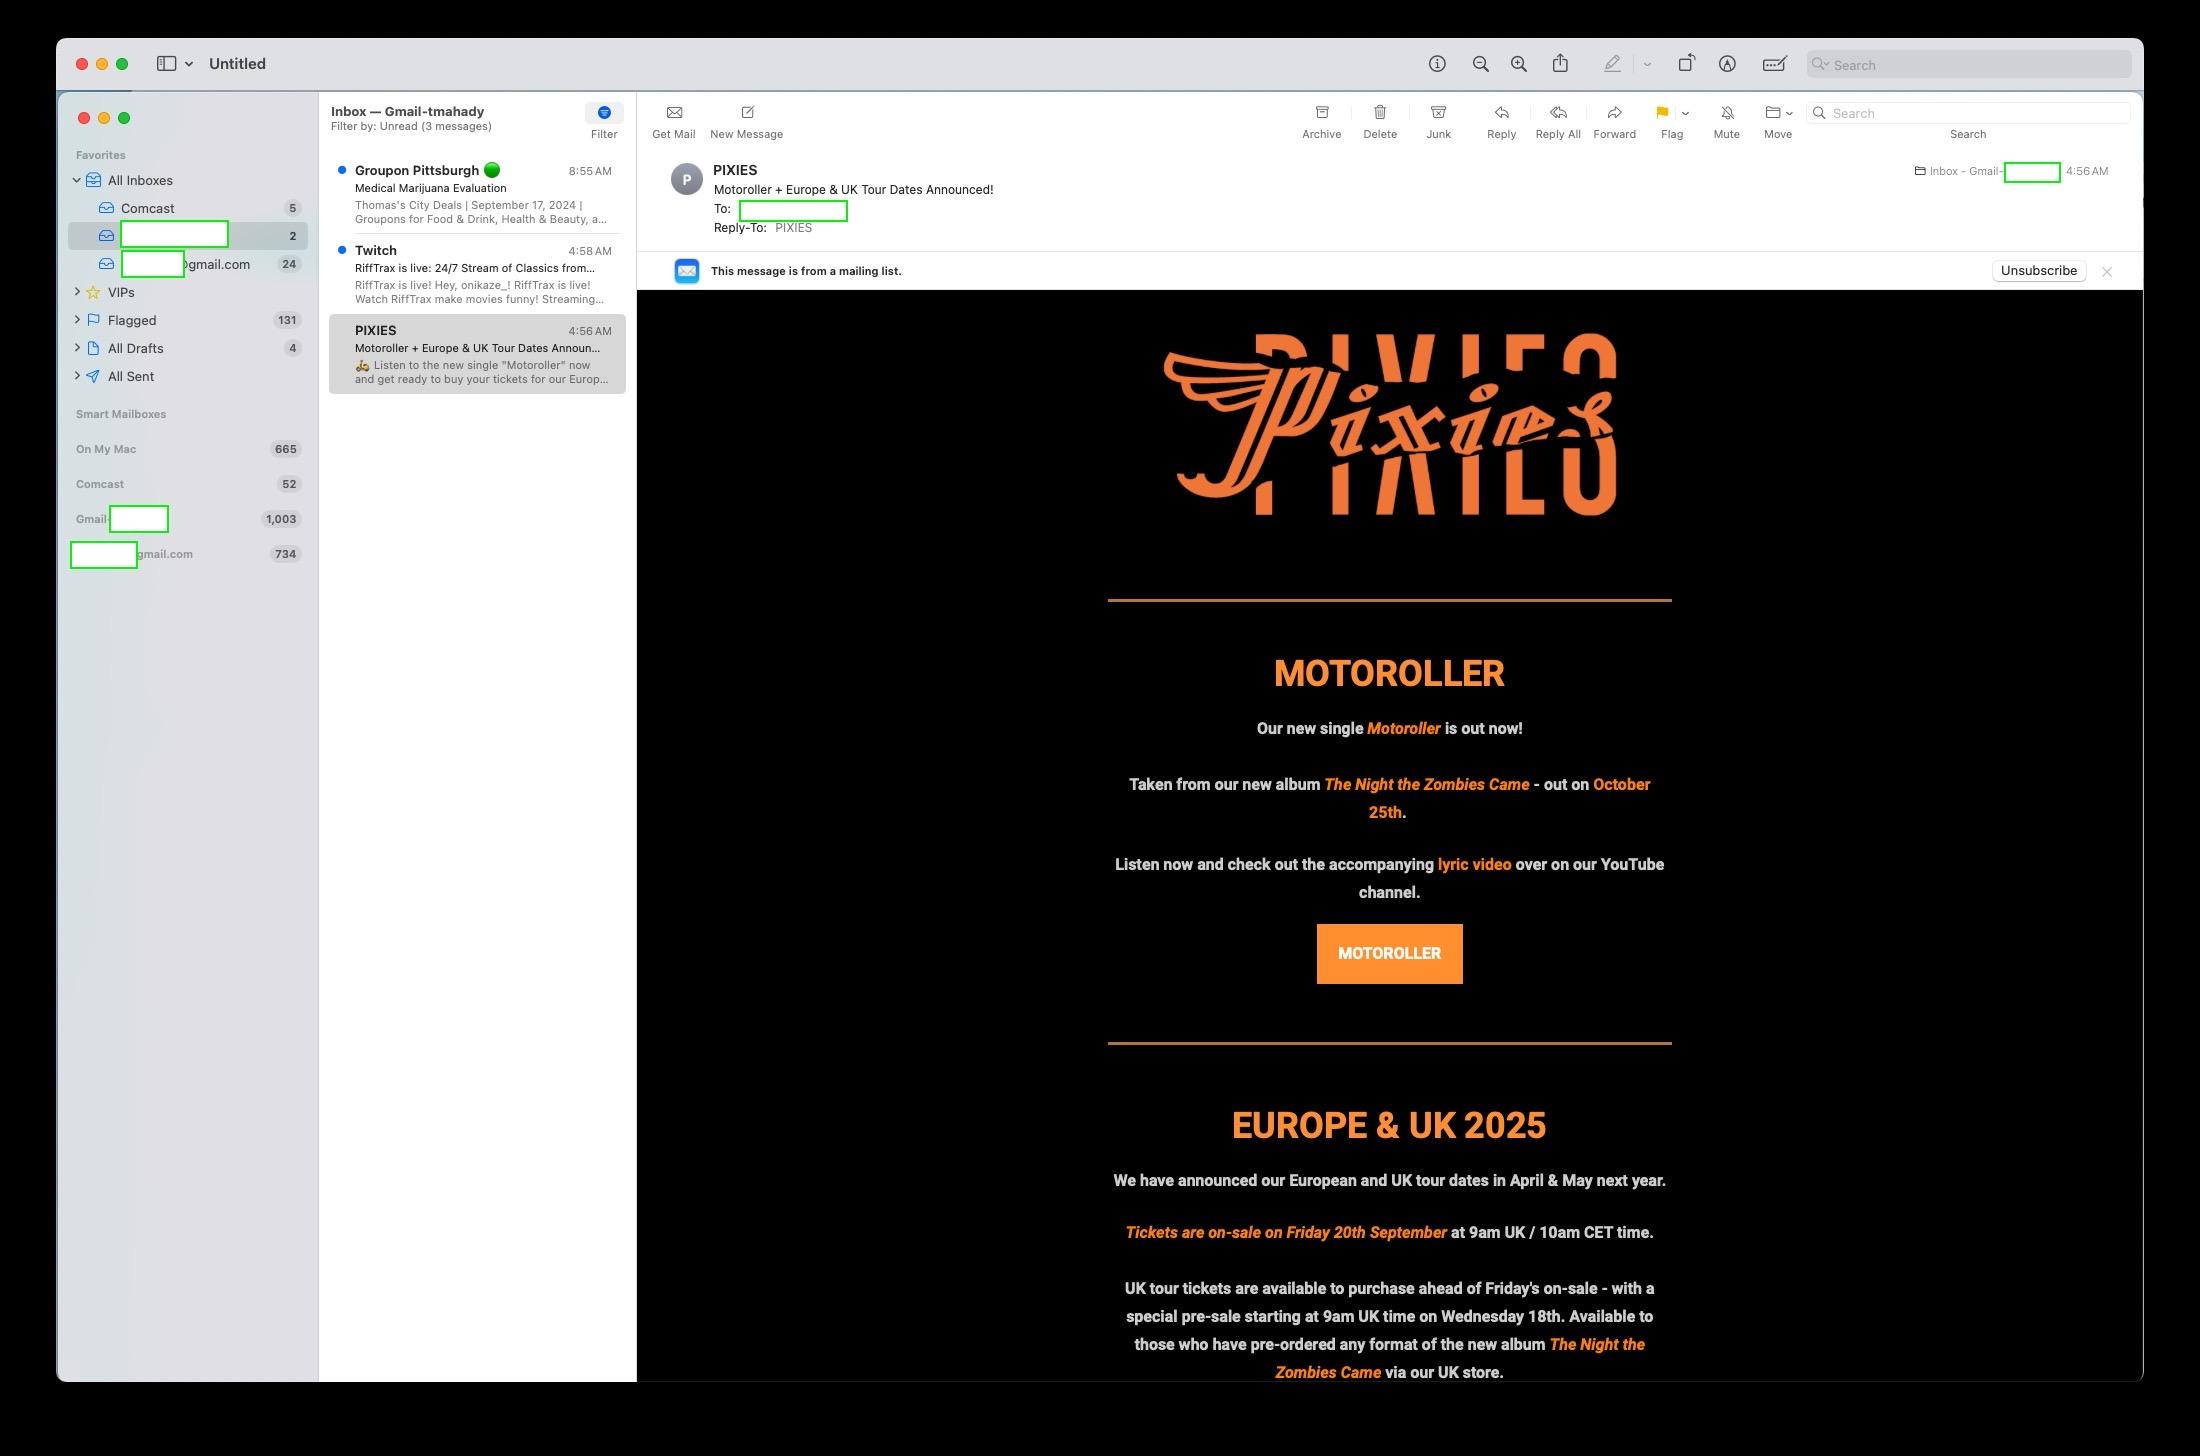Screen dimensions: 2200x1456
Task: Delete the selected message
Action: [1380, 121]
